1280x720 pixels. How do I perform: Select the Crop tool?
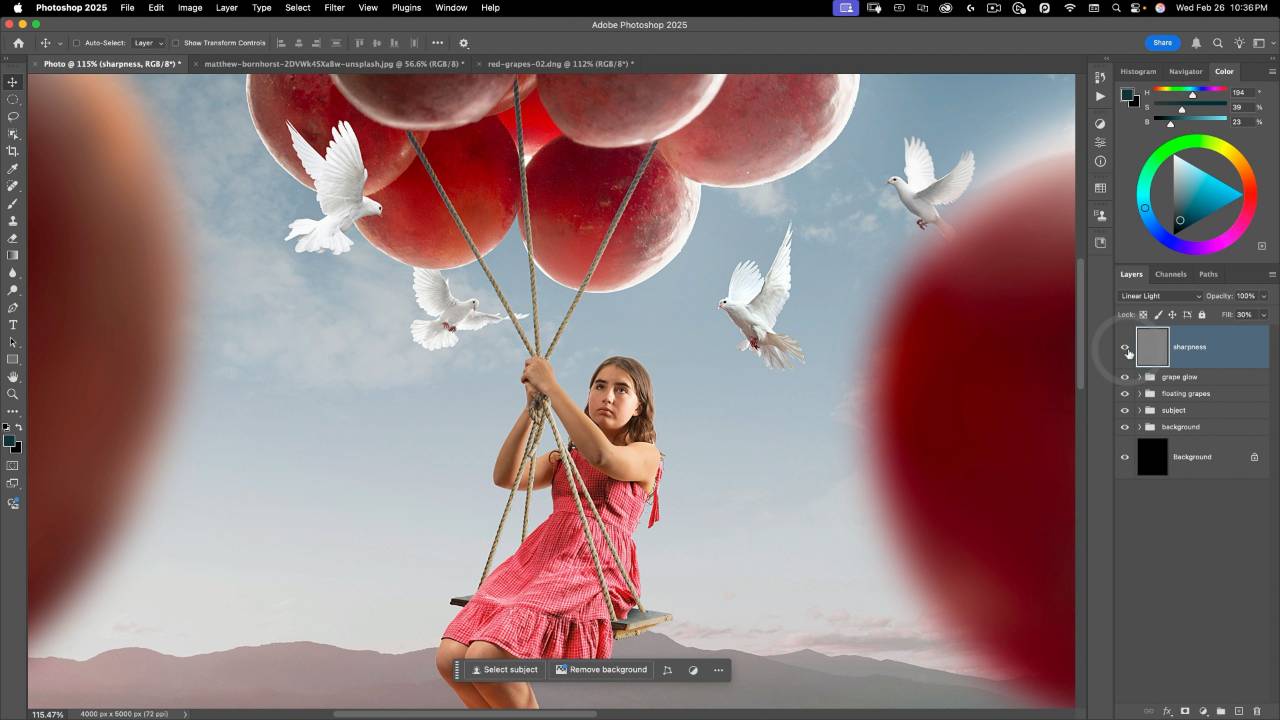[x=13, y=151]
